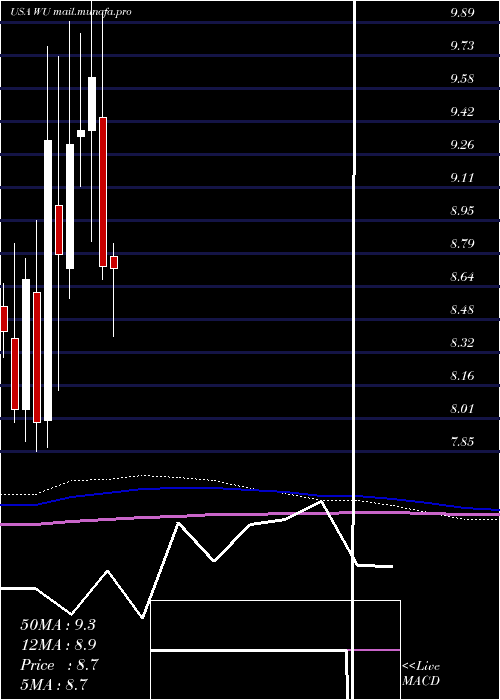The image size is (500, 700).
Task: Select the 8.95 price axis label
Action: [462, 211]
